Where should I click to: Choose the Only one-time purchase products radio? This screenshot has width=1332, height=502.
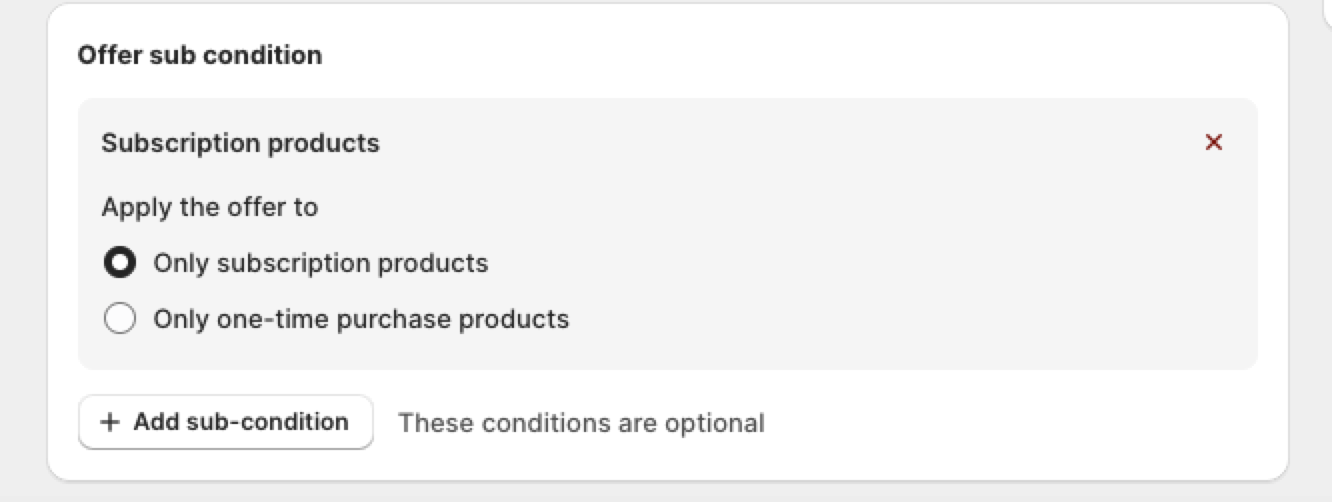120,320
